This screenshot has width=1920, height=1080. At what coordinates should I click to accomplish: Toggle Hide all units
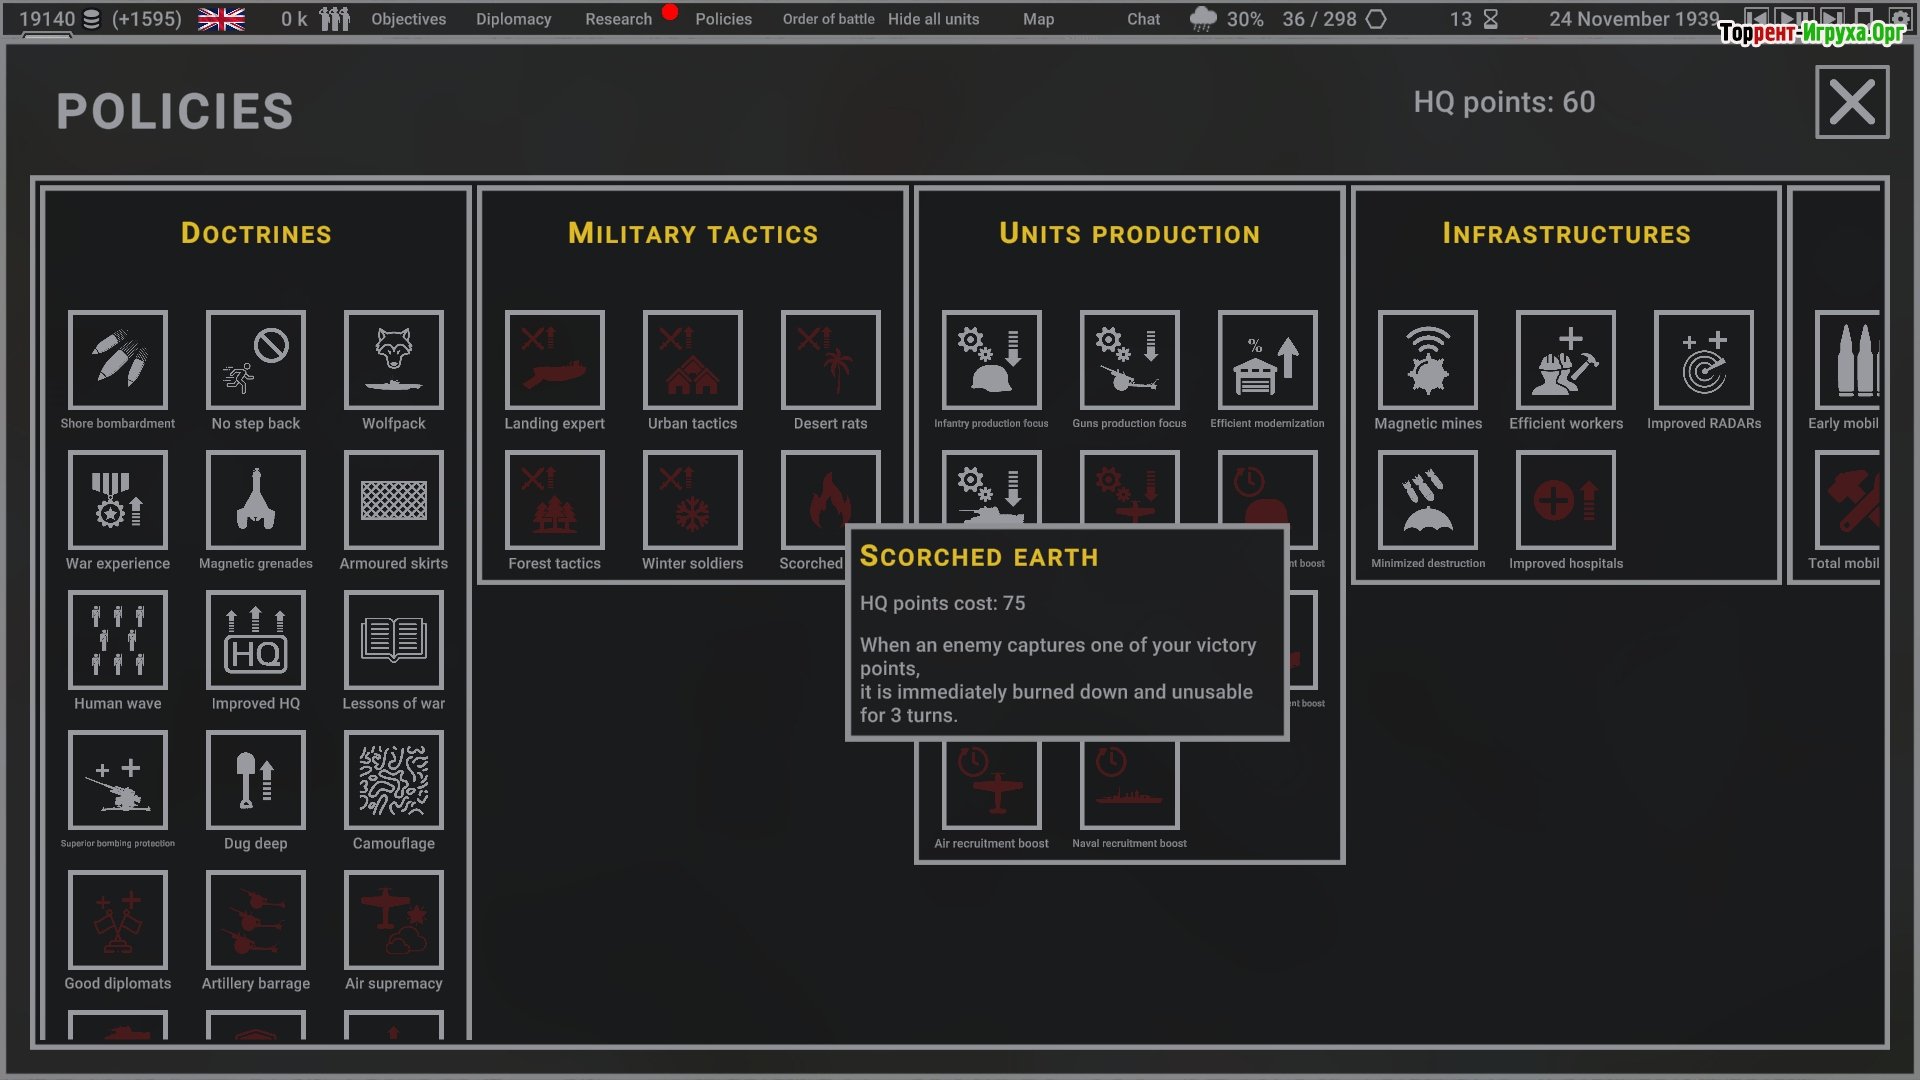[x=933, y=19]
